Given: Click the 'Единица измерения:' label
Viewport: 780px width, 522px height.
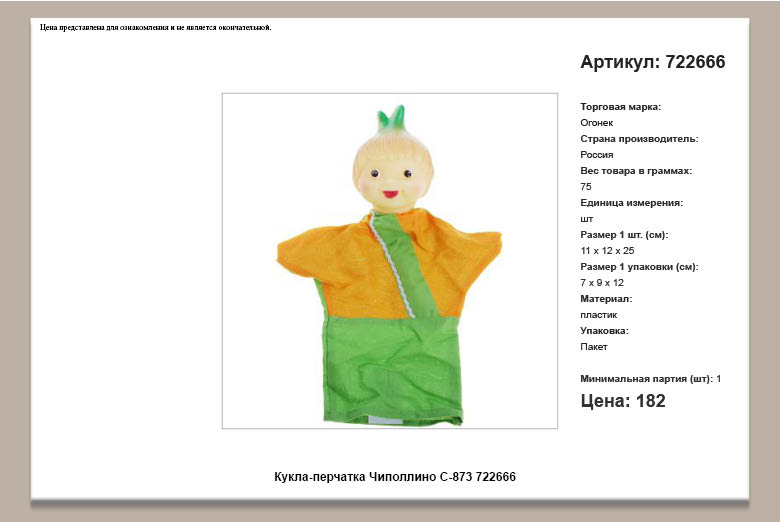Looking at the screenshot, I should click(631, 203).
